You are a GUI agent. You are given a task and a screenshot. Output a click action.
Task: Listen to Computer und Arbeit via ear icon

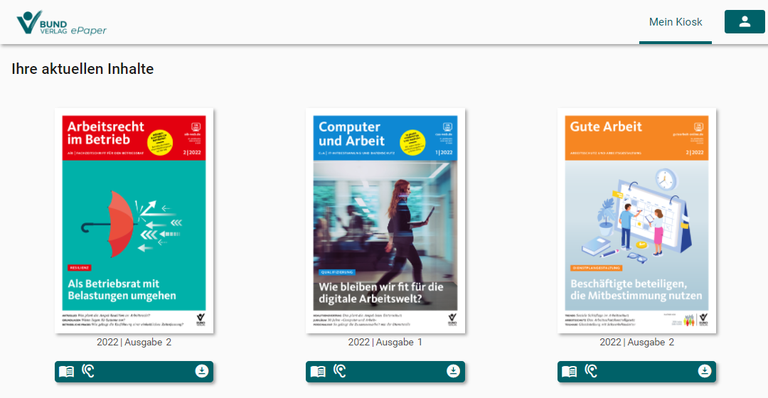(x=340, y=371)
